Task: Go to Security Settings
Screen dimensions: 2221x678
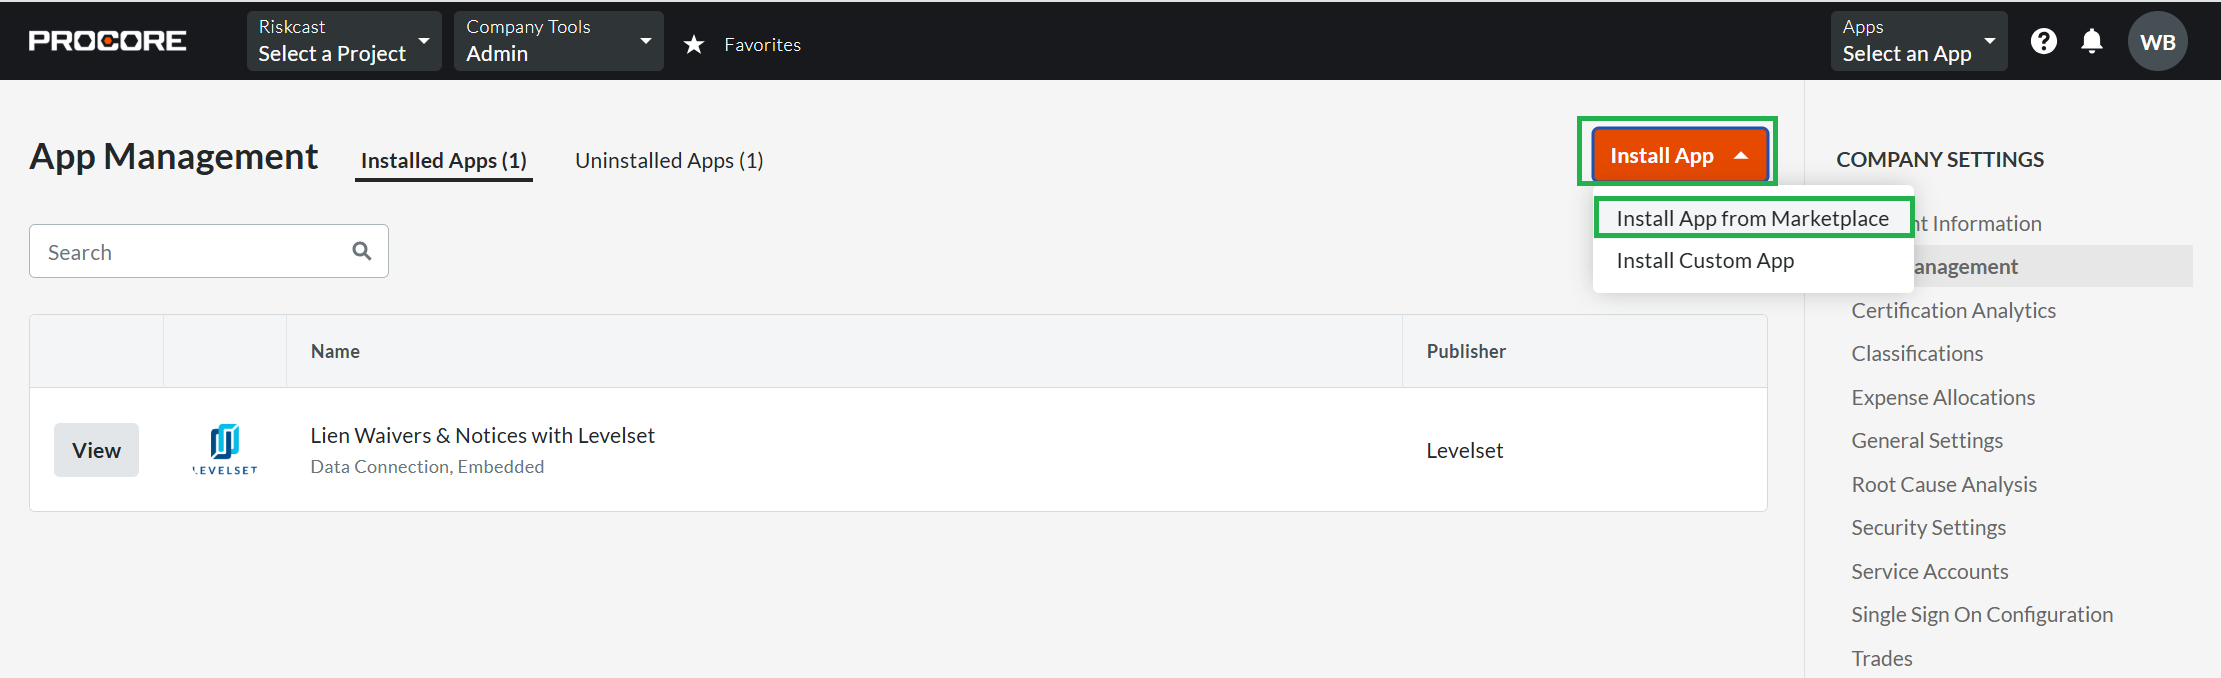Action: (1928, 528)
